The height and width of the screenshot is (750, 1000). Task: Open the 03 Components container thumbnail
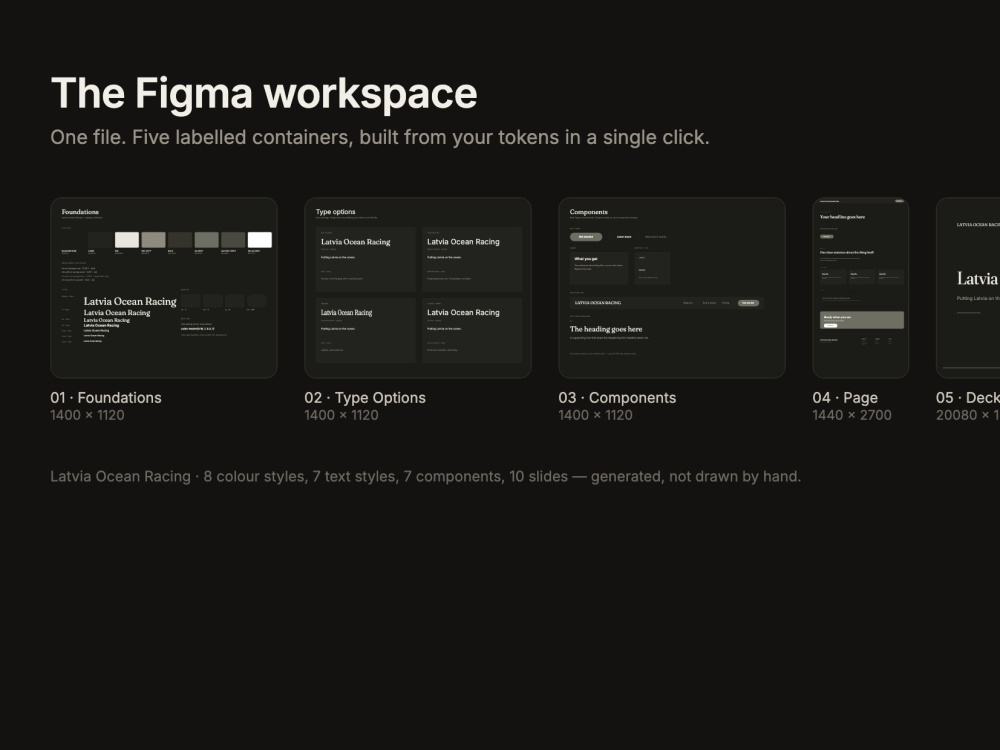click(672, 288)
